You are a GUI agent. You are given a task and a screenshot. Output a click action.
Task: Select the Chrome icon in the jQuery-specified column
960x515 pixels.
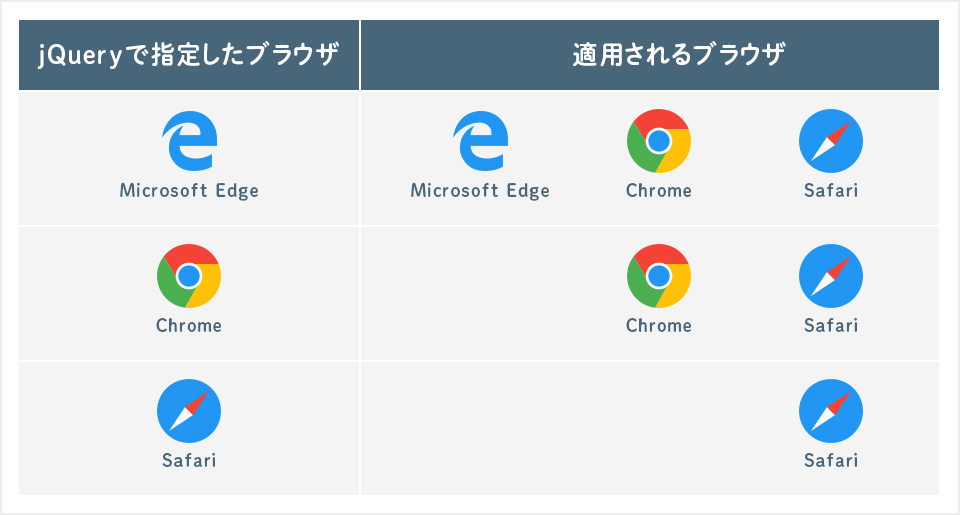[189, 276]
